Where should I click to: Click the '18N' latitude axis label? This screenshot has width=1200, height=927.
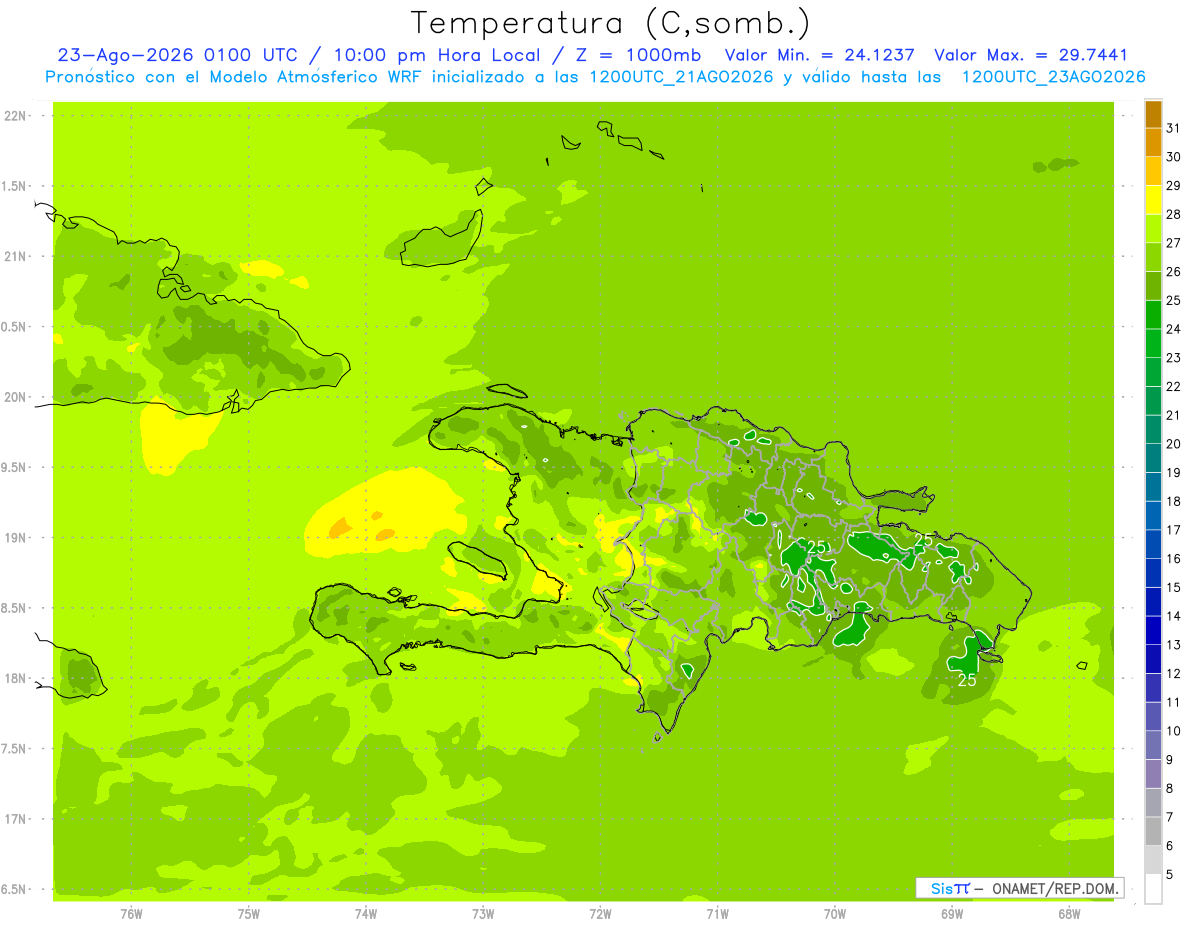(17, 679)
